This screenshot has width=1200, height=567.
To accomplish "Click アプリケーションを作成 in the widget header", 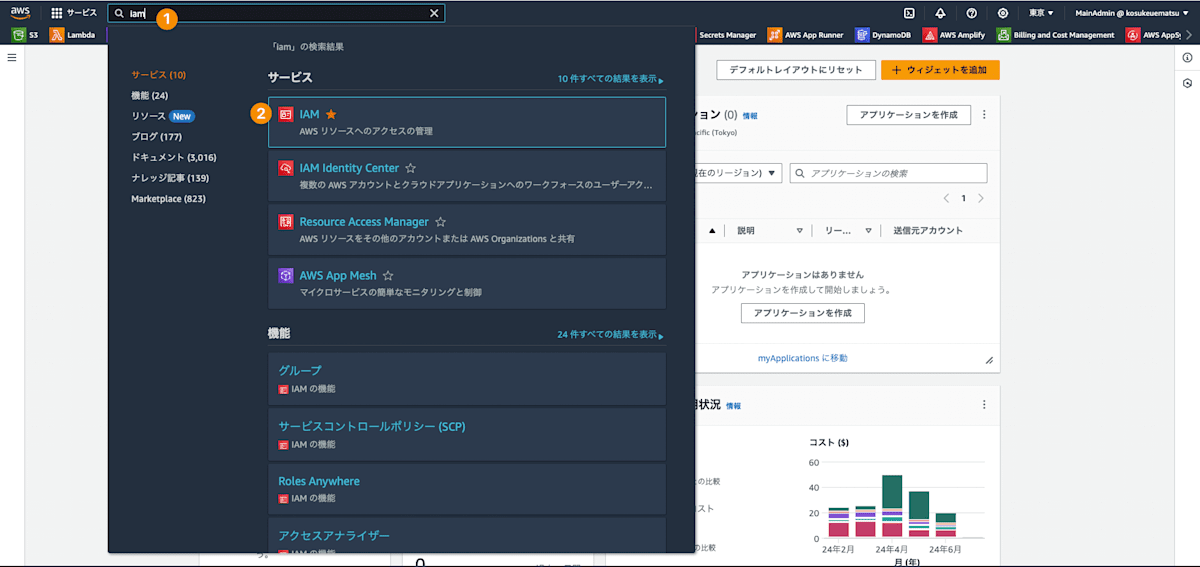I will click(908, 115).
